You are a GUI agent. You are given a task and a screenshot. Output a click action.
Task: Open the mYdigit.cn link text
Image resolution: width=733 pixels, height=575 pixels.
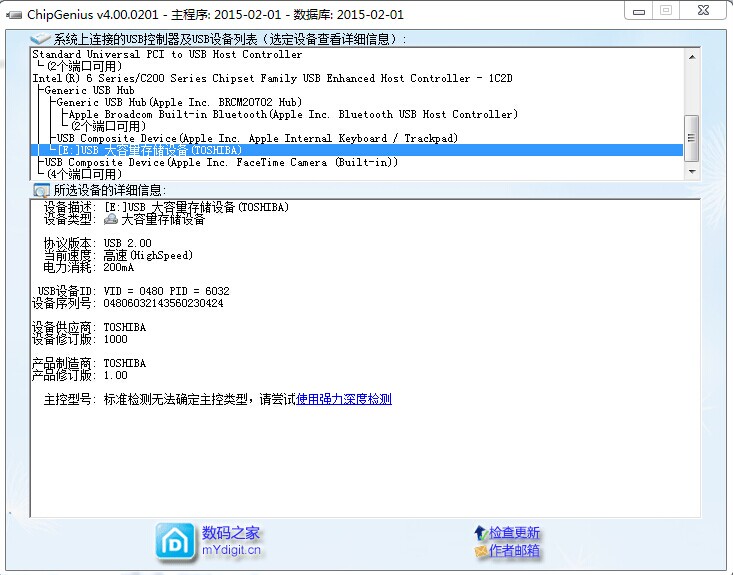coord(231,550)
